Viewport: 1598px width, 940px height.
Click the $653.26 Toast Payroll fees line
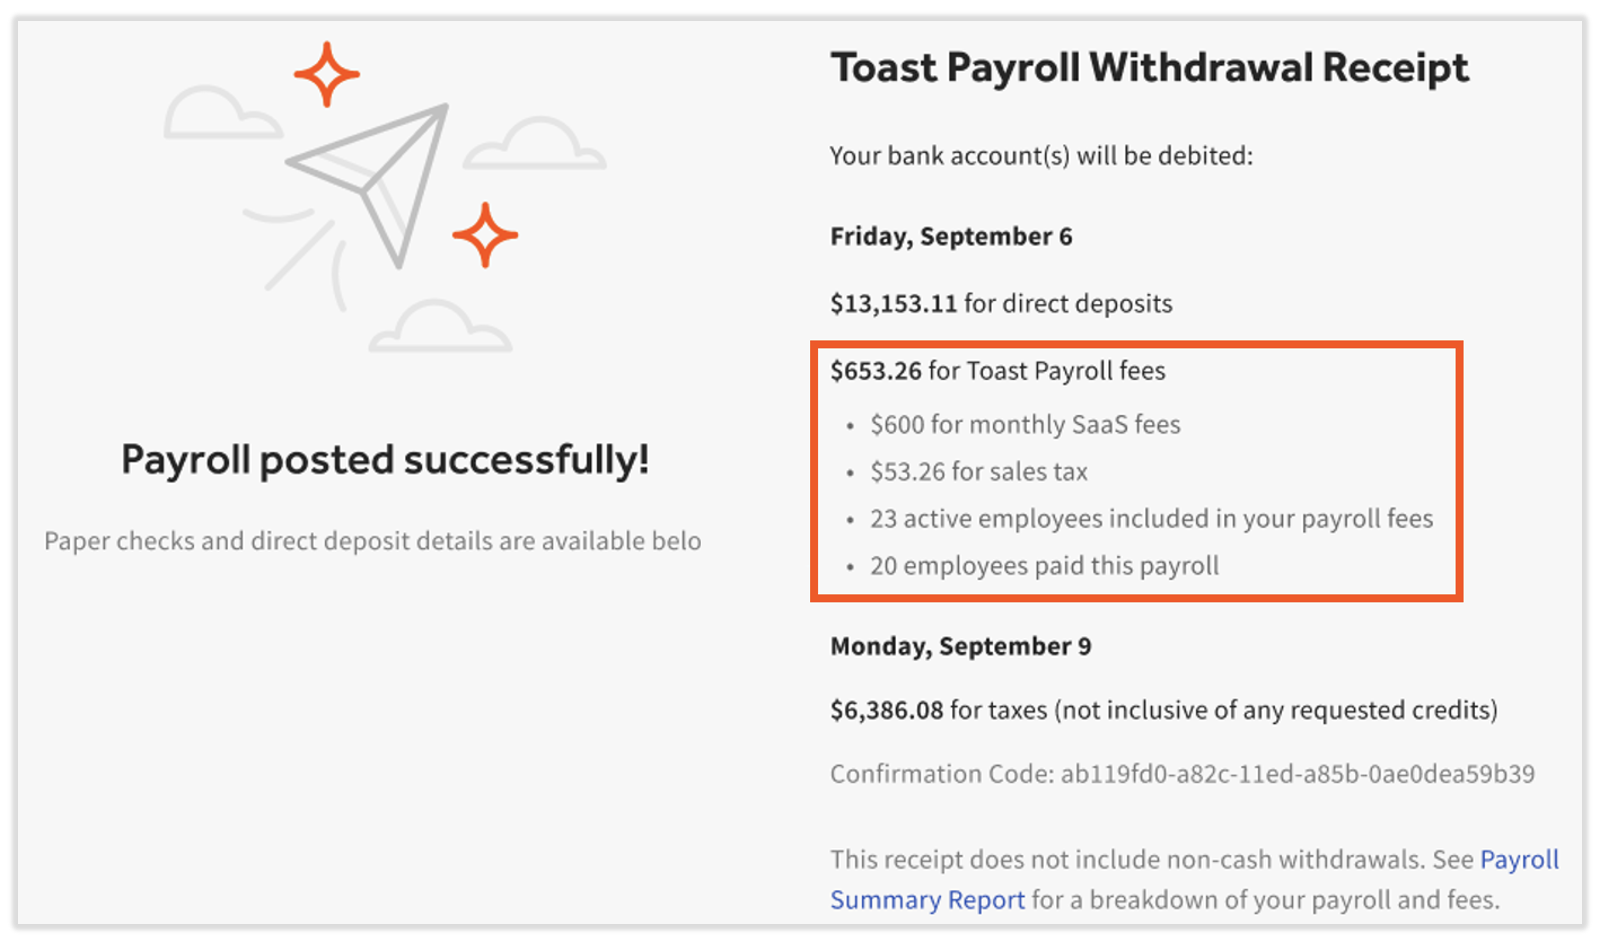click(997, 371)
